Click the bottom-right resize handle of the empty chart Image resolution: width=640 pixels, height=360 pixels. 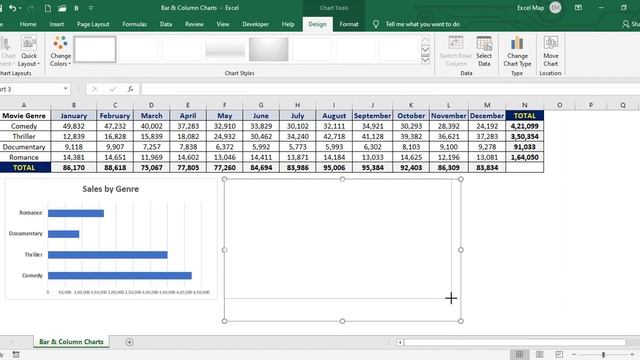click(x=461, y=321)
